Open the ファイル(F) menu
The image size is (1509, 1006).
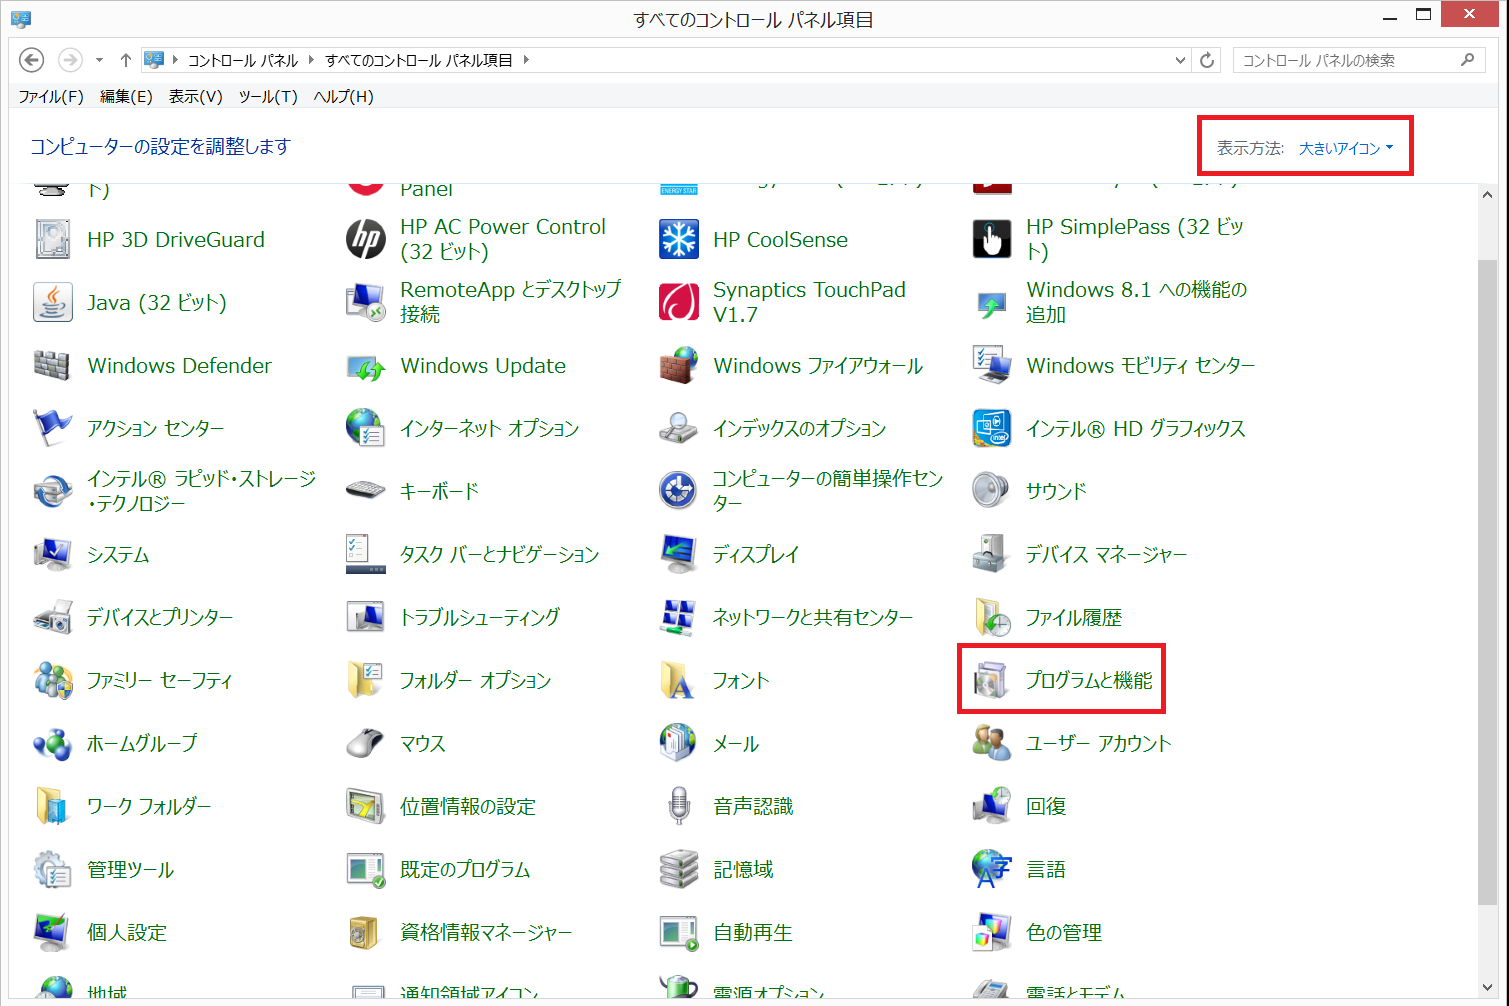coord(51,96)
